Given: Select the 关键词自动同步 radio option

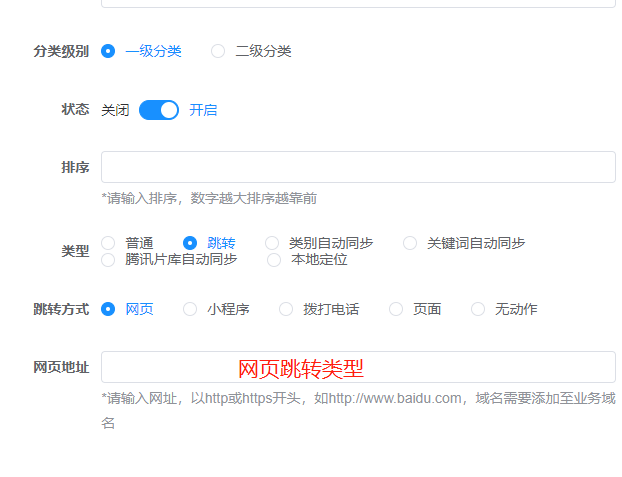Looking at the screenshot, I should [x=410, y=243].
